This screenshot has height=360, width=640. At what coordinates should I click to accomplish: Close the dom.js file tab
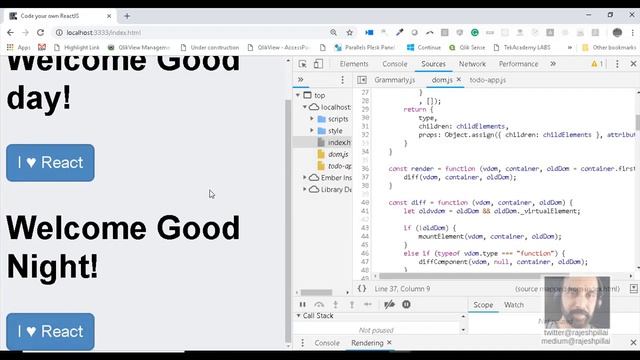point(459,80)
